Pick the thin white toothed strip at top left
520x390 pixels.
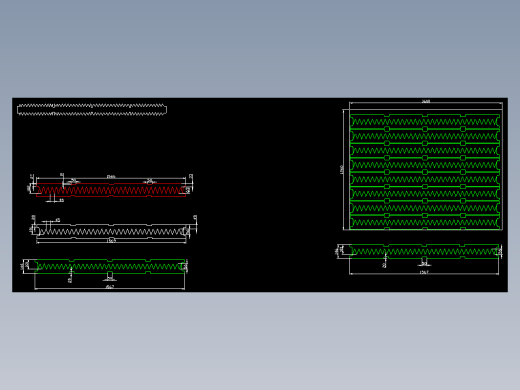pyautogui.click(x=92, y=110)
